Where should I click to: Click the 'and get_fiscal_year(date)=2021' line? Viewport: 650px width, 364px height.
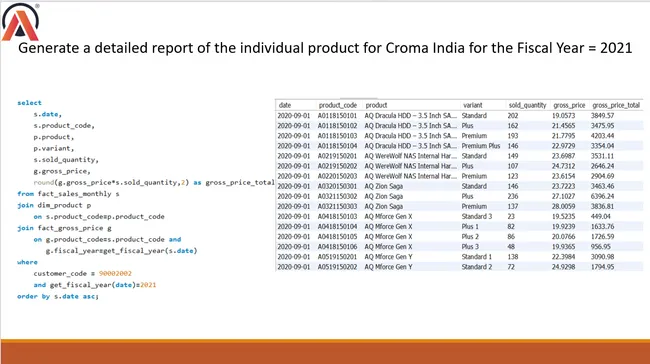95,285
